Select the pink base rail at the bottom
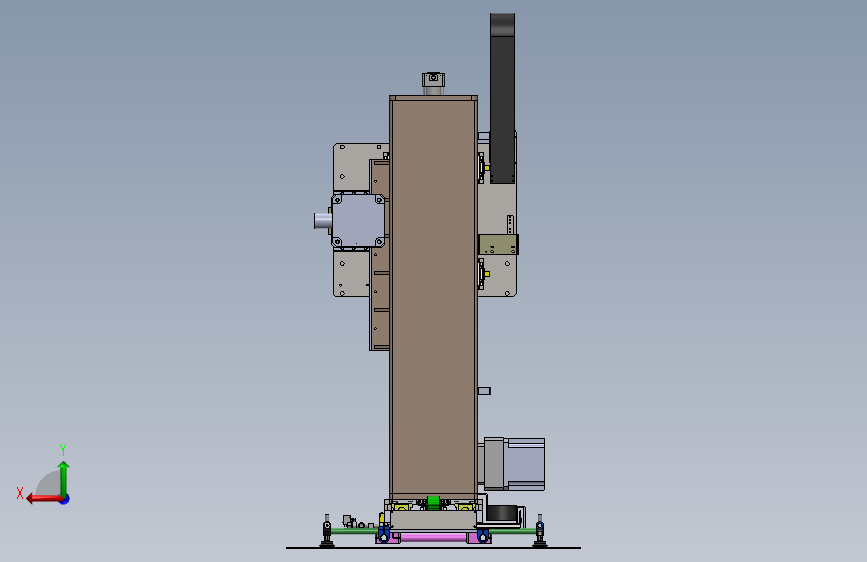 point(434,537)
